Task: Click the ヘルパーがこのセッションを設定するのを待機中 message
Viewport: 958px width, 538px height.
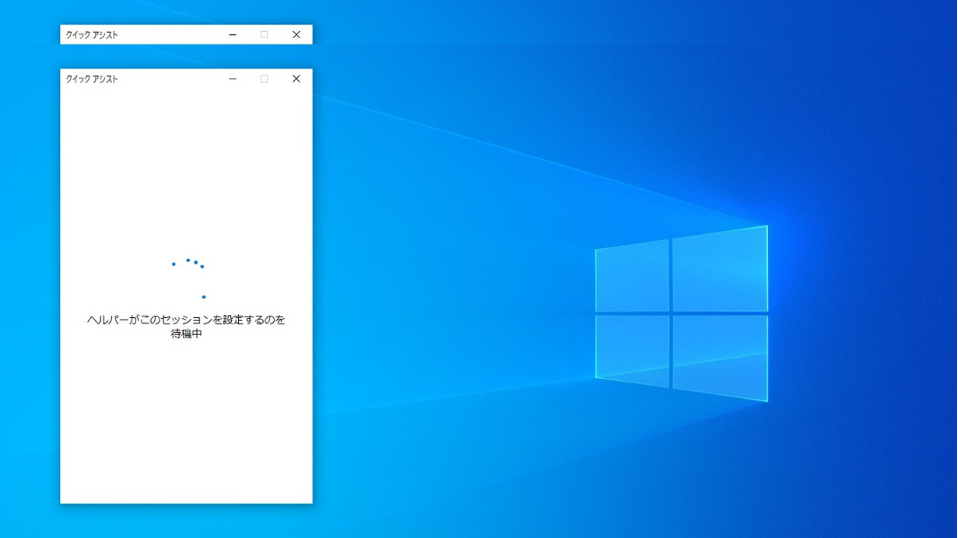Action: pos(186,327)
